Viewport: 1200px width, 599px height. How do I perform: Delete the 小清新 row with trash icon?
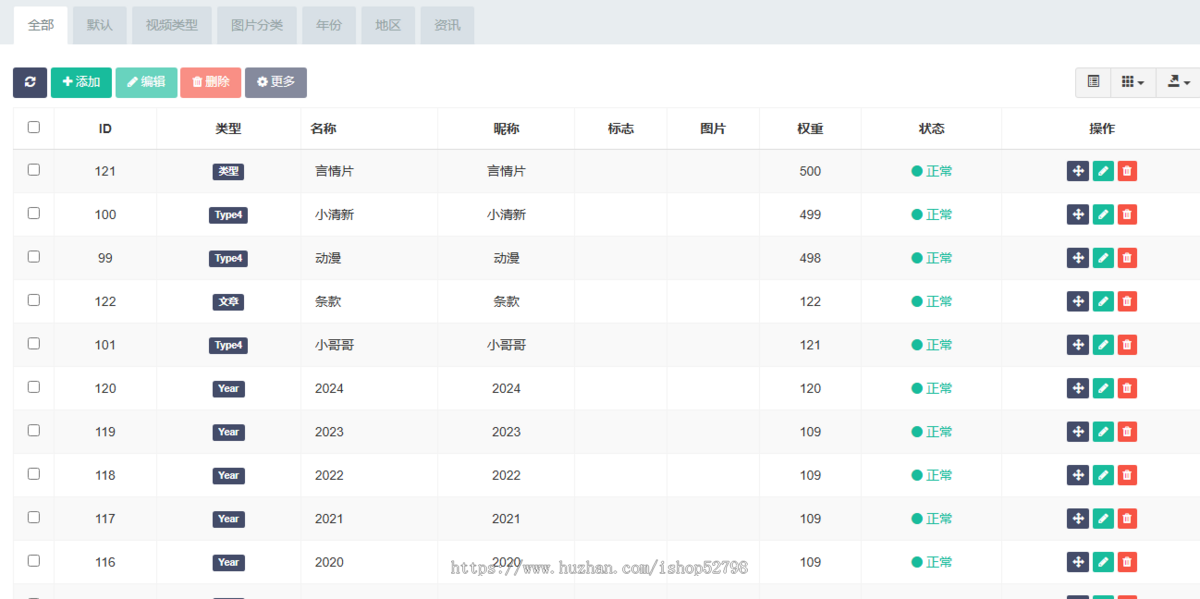pos(1127,214)
